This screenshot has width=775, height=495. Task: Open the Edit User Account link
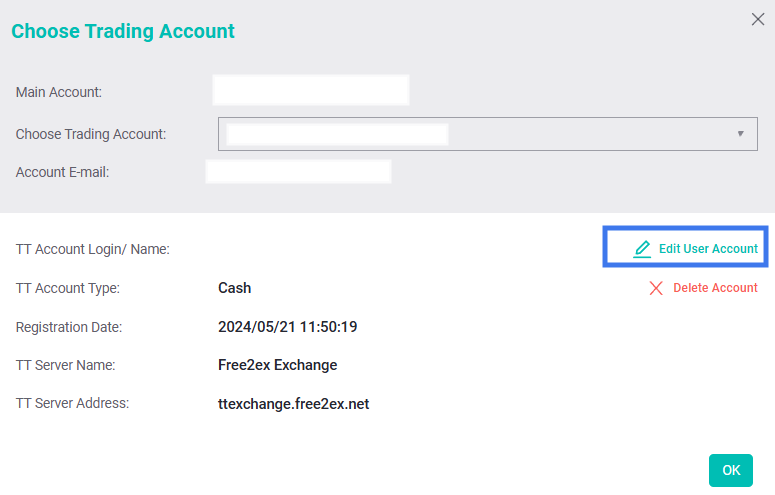point(707,249)
